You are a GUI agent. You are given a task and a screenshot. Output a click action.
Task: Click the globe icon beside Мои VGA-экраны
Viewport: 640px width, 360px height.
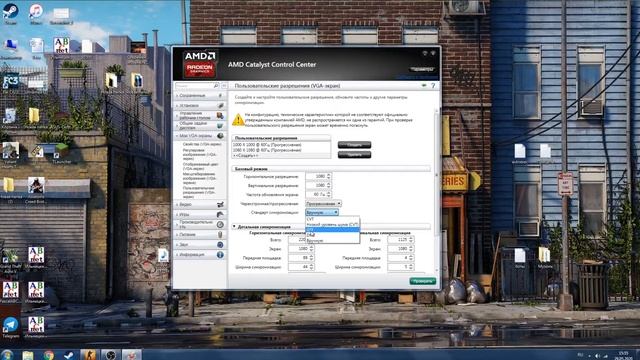tap(220, 136)
